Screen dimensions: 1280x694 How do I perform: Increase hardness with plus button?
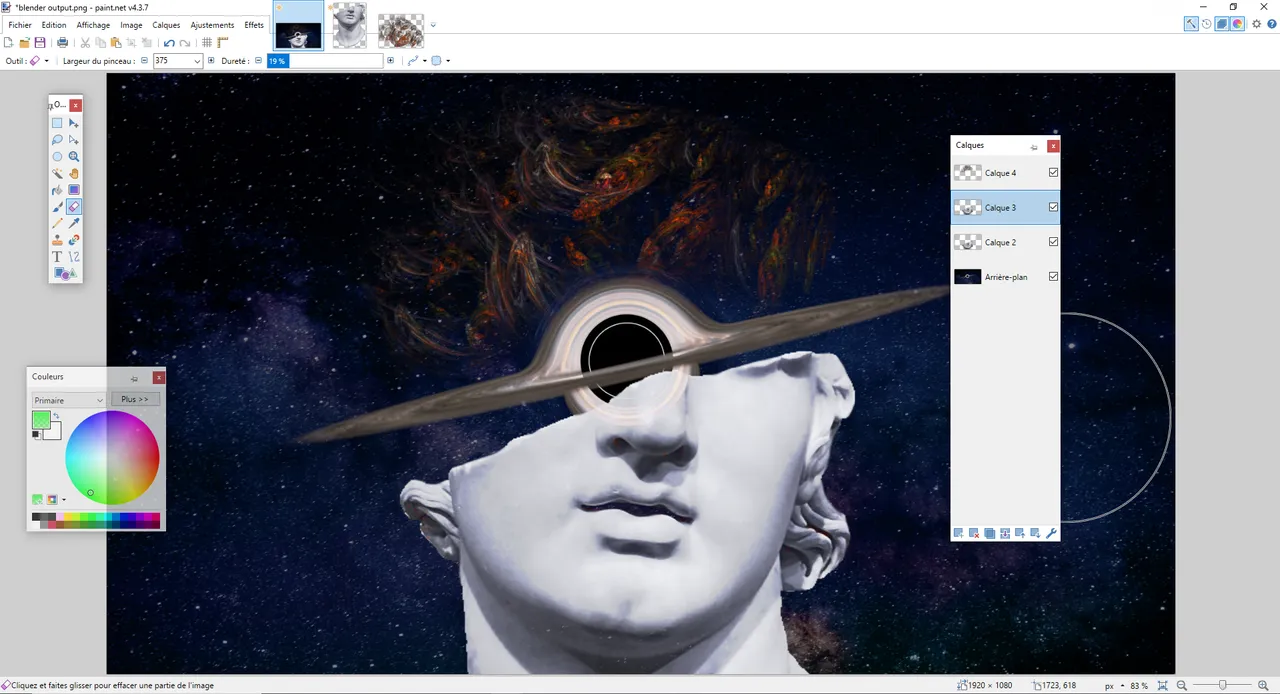click(390, 61)
